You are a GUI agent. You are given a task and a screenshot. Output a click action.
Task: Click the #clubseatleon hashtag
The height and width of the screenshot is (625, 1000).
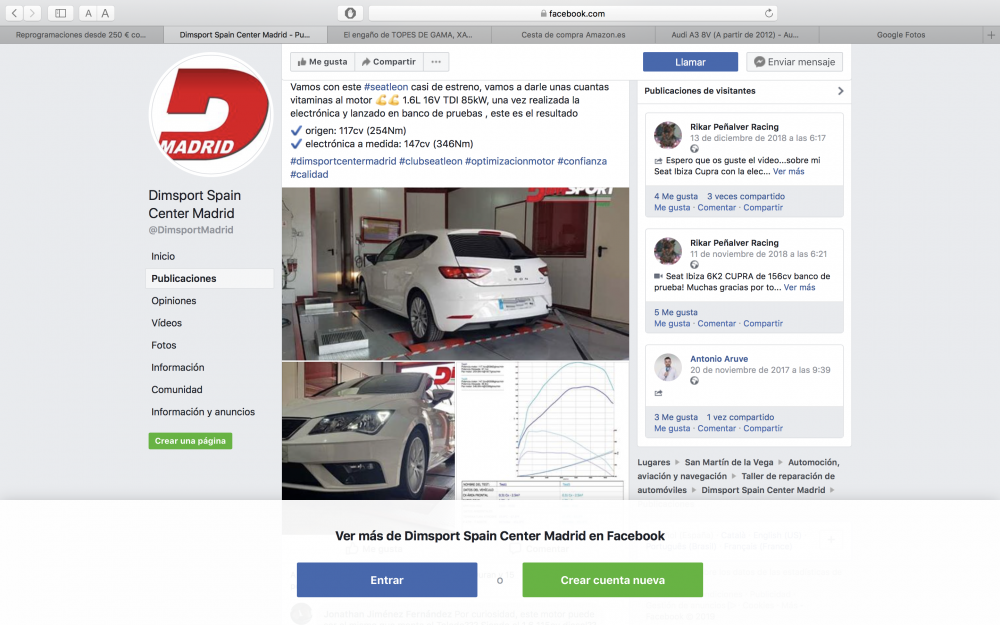click(430, 161)
